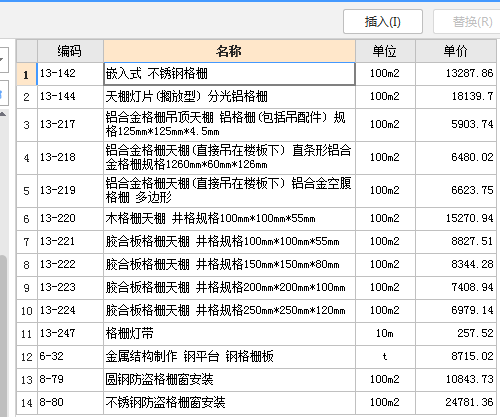This screenshot has height=417, width=500.
Task: Click unit price 6480.02
Action: click(456, 158)
